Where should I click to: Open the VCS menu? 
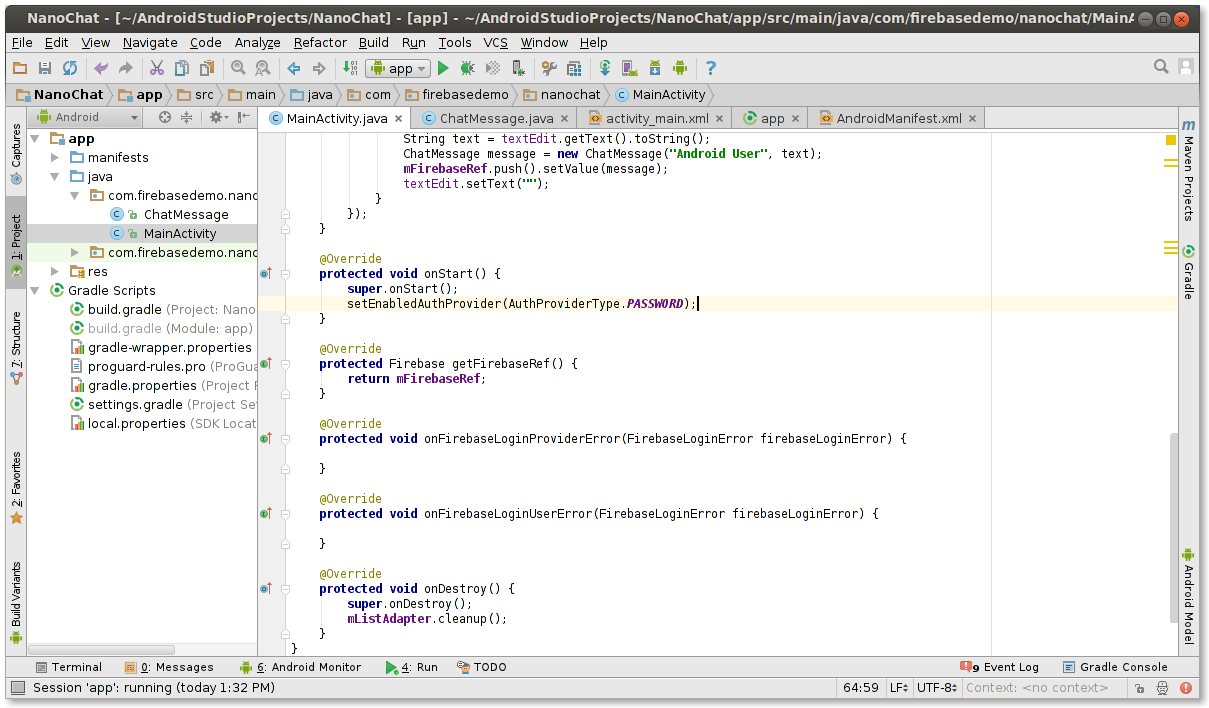pos(496,42)
